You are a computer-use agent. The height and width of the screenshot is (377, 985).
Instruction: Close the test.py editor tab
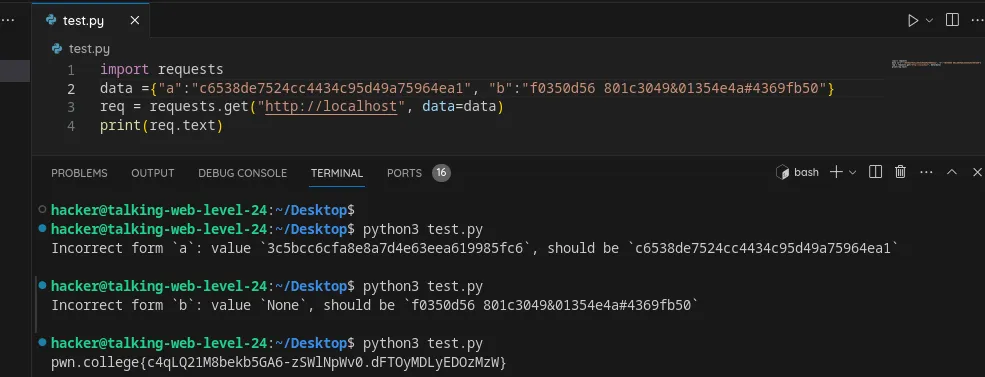134,21
